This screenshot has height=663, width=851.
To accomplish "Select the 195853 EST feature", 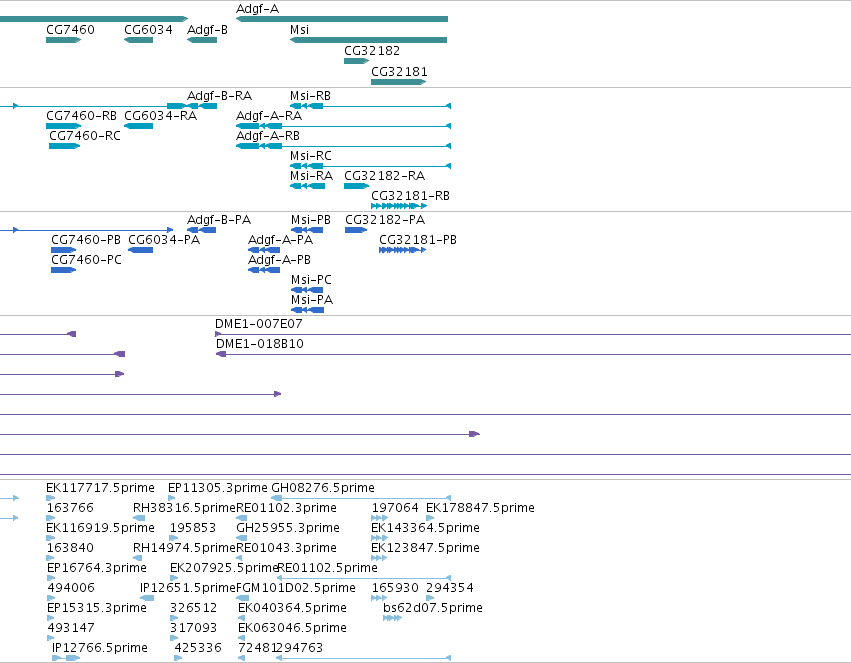I will (x=174, y=538).
